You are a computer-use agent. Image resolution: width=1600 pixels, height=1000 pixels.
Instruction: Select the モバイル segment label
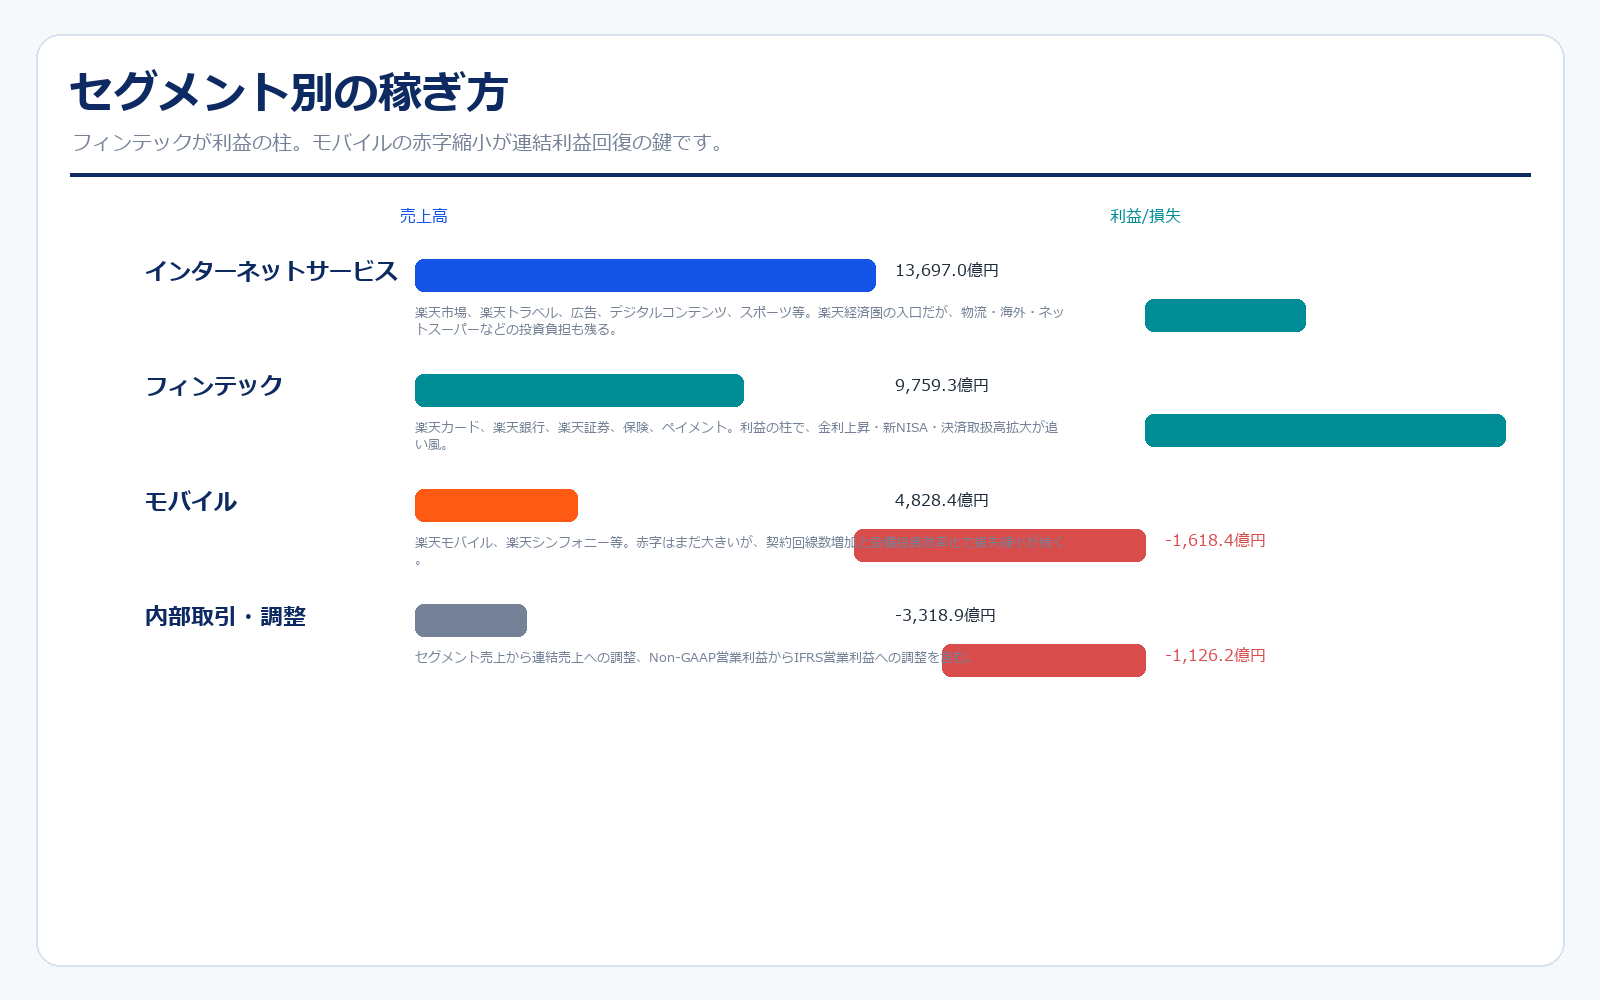tap(191, 501)
